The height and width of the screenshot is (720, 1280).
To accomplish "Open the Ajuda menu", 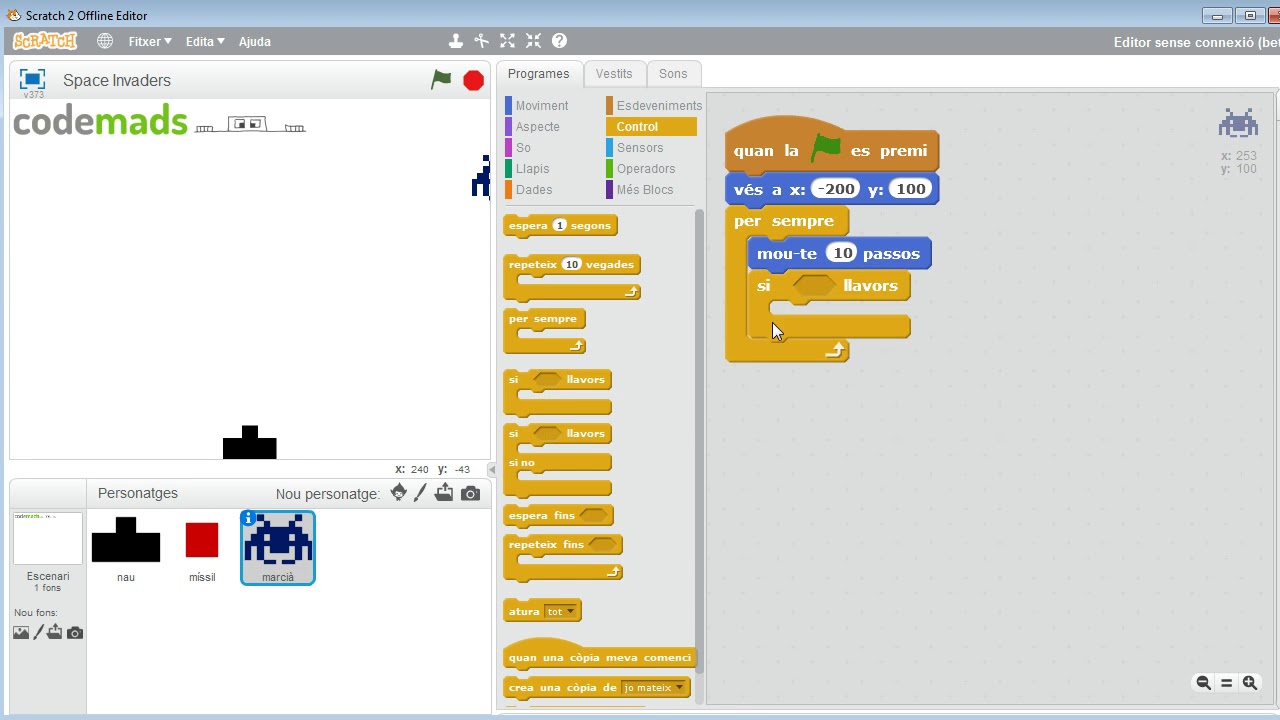I will (255, 41).
